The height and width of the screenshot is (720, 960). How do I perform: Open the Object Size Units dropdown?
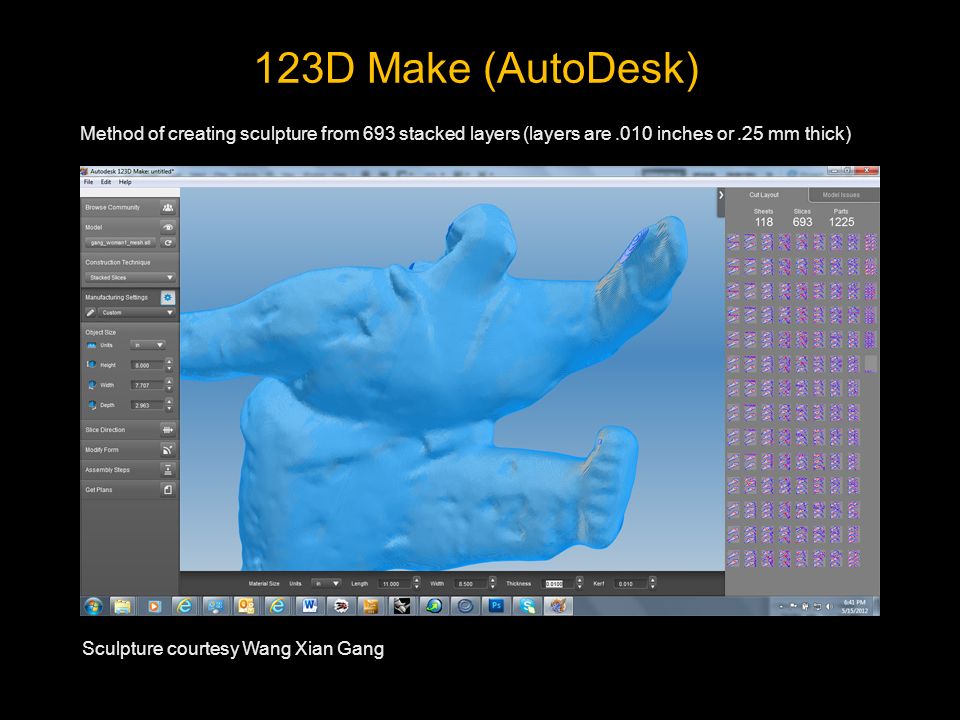(148, 345)
